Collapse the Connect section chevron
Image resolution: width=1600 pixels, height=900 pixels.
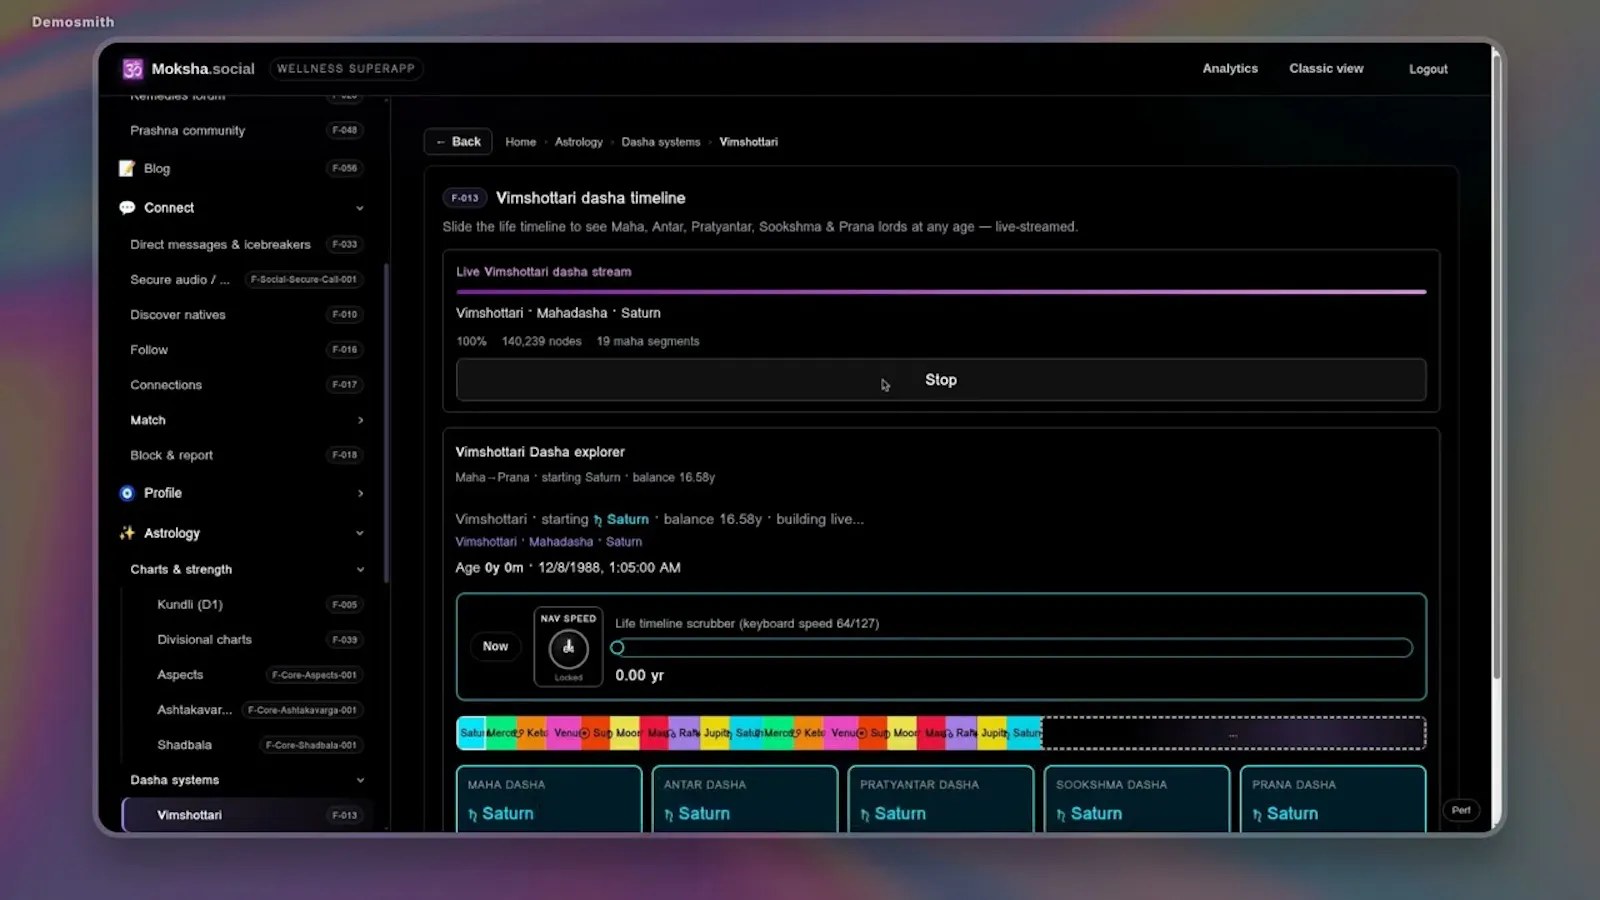click(360, 208)
